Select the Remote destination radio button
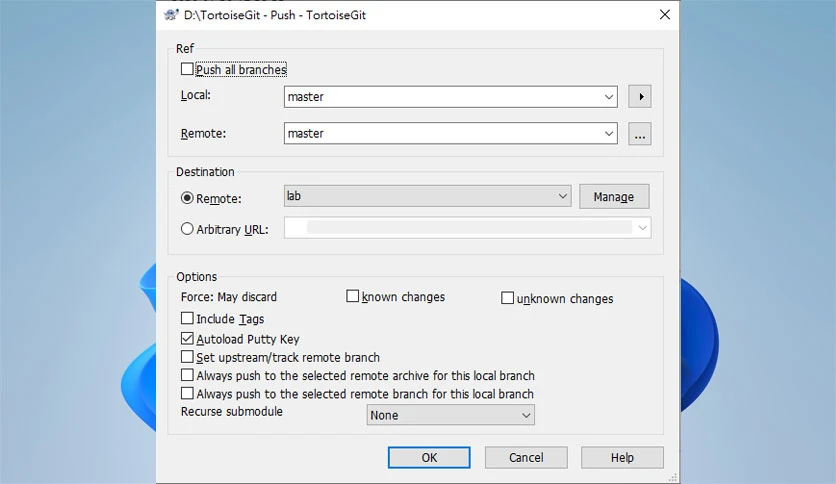The image size is (836, 484). tap(187, 198)
